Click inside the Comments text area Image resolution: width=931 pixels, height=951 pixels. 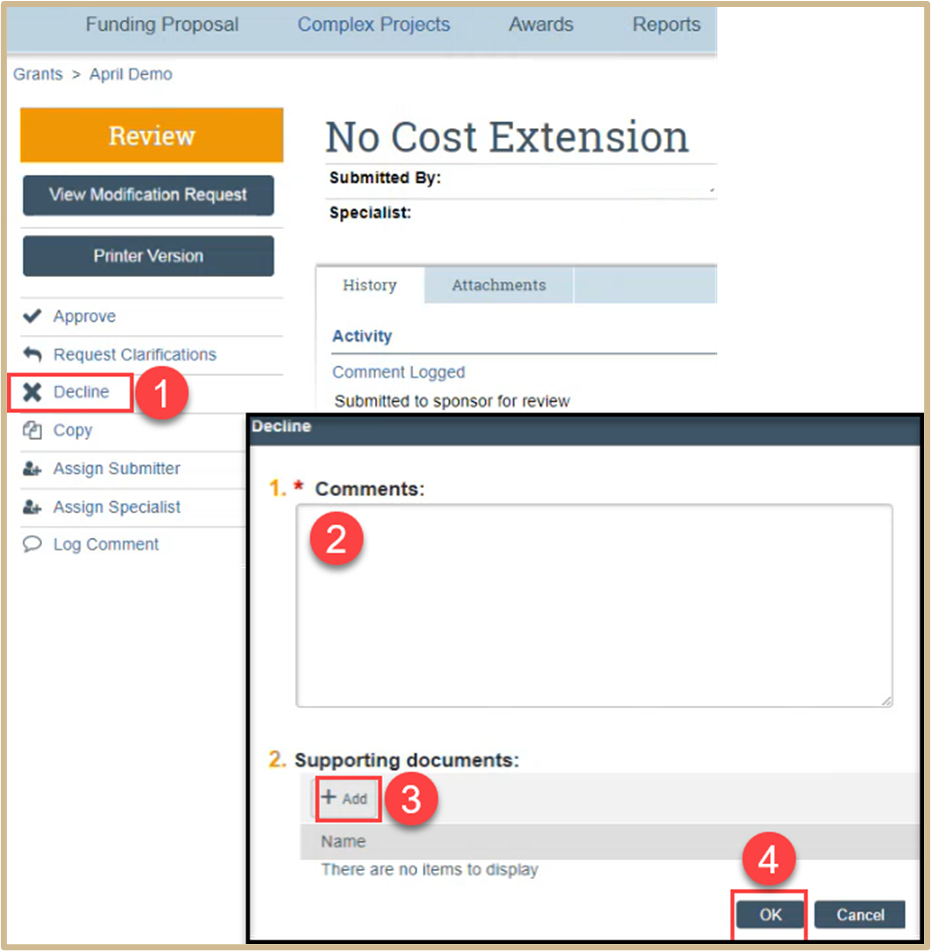pyautogui.click(x=594, y=605)
